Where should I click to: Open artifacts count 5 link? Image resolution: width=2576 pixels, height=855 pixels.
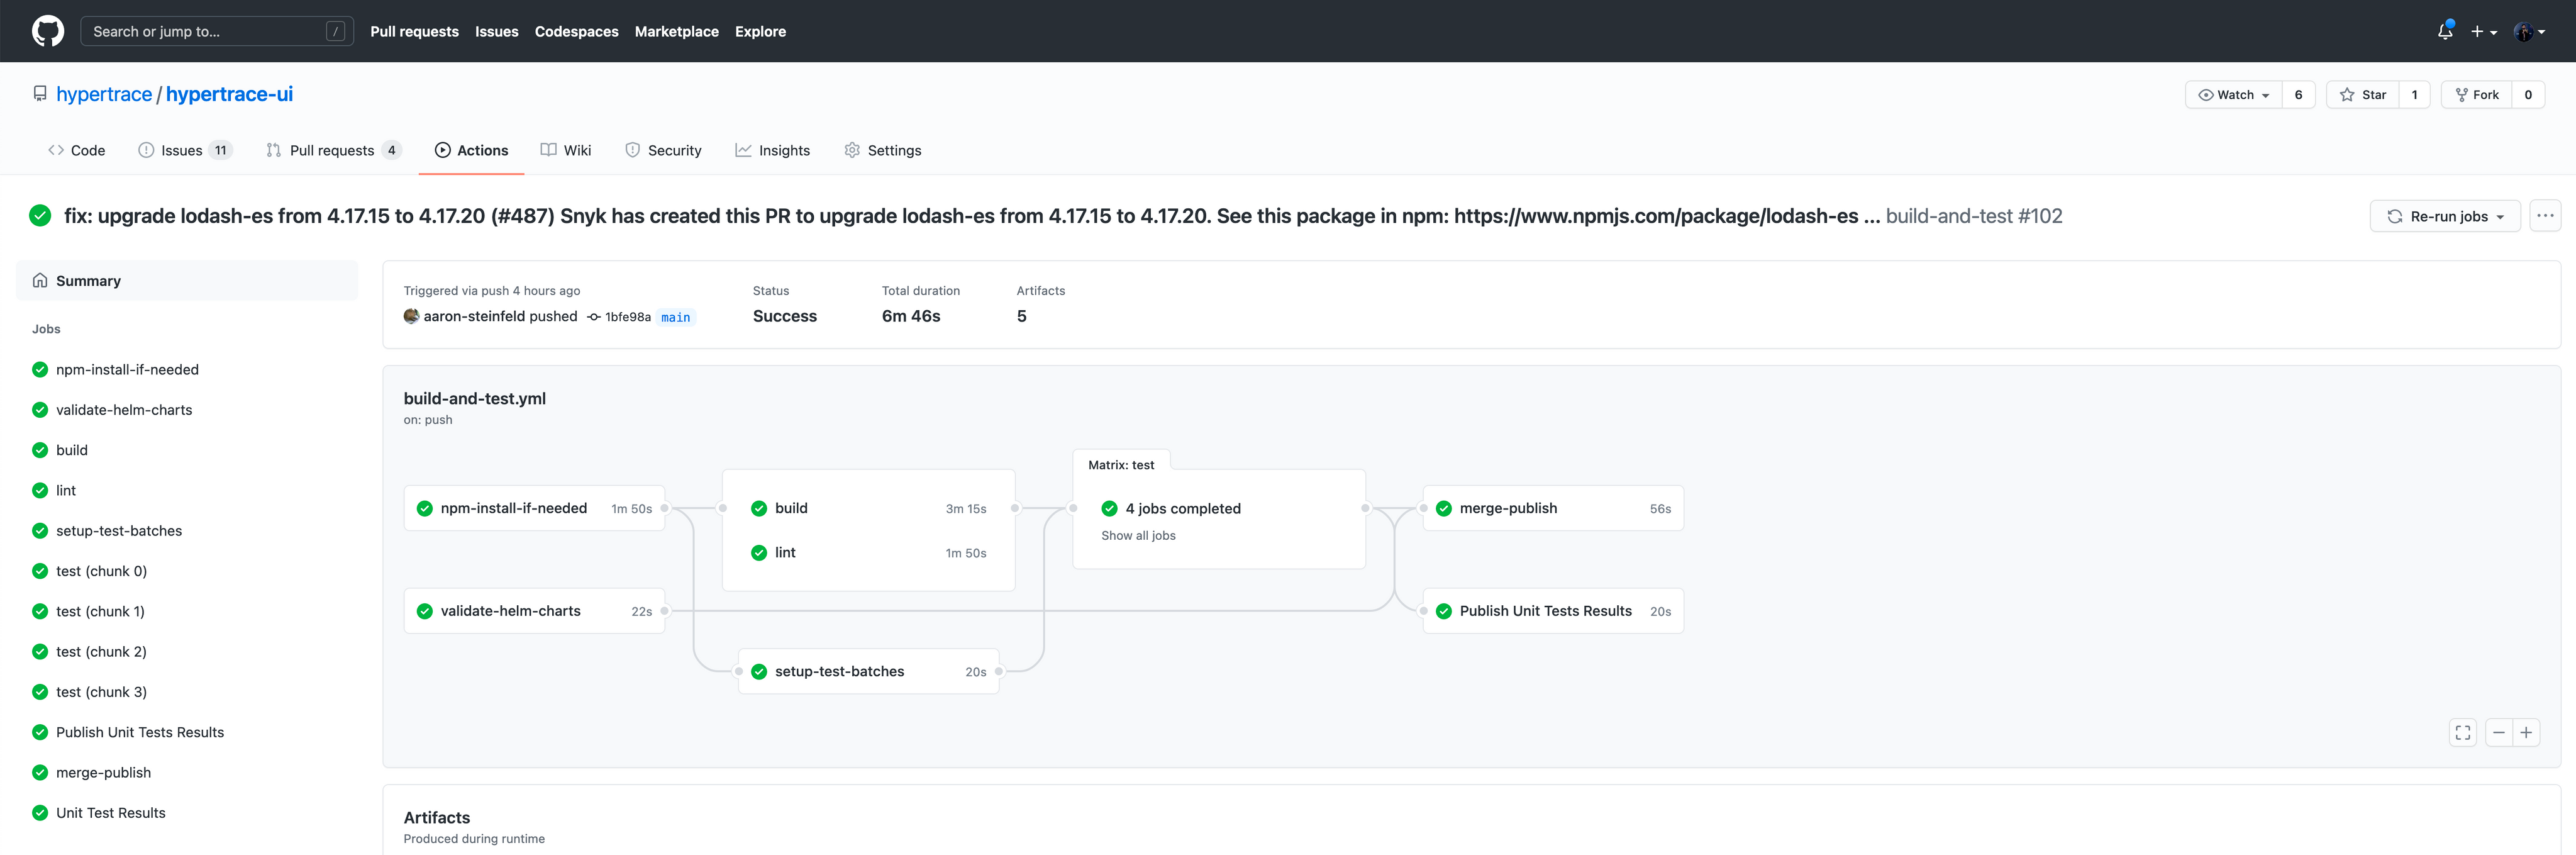[1021, 316]
